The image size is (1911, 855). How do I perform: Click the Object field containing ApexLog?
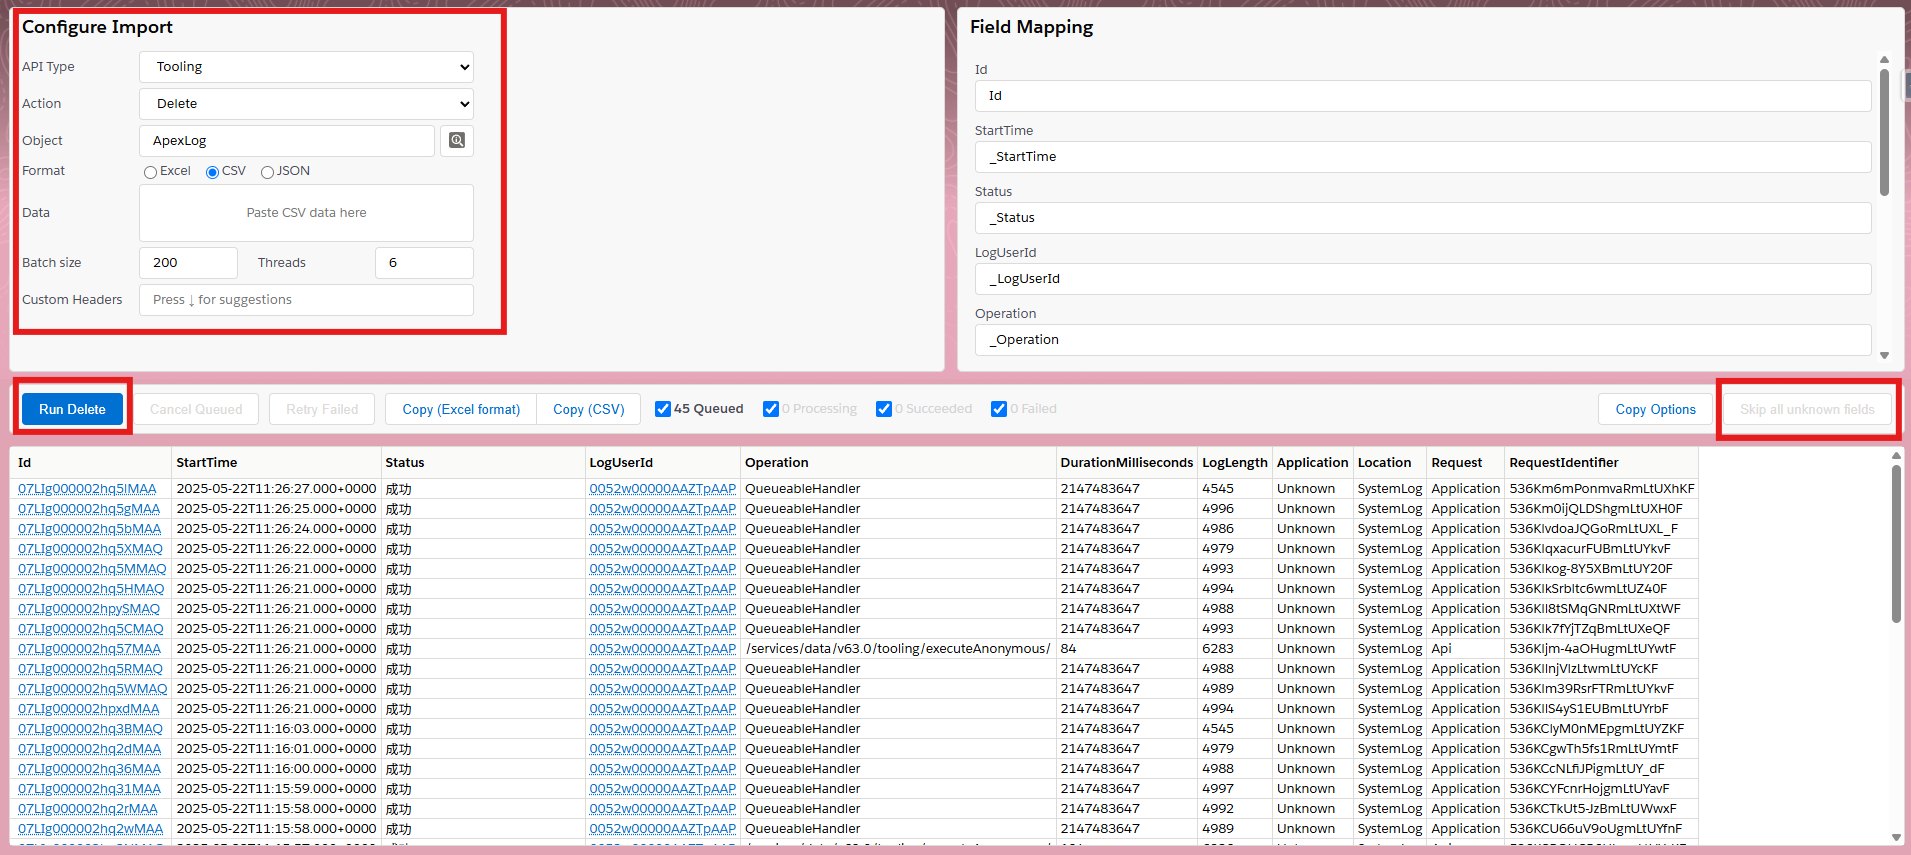(x=287, y=141)
